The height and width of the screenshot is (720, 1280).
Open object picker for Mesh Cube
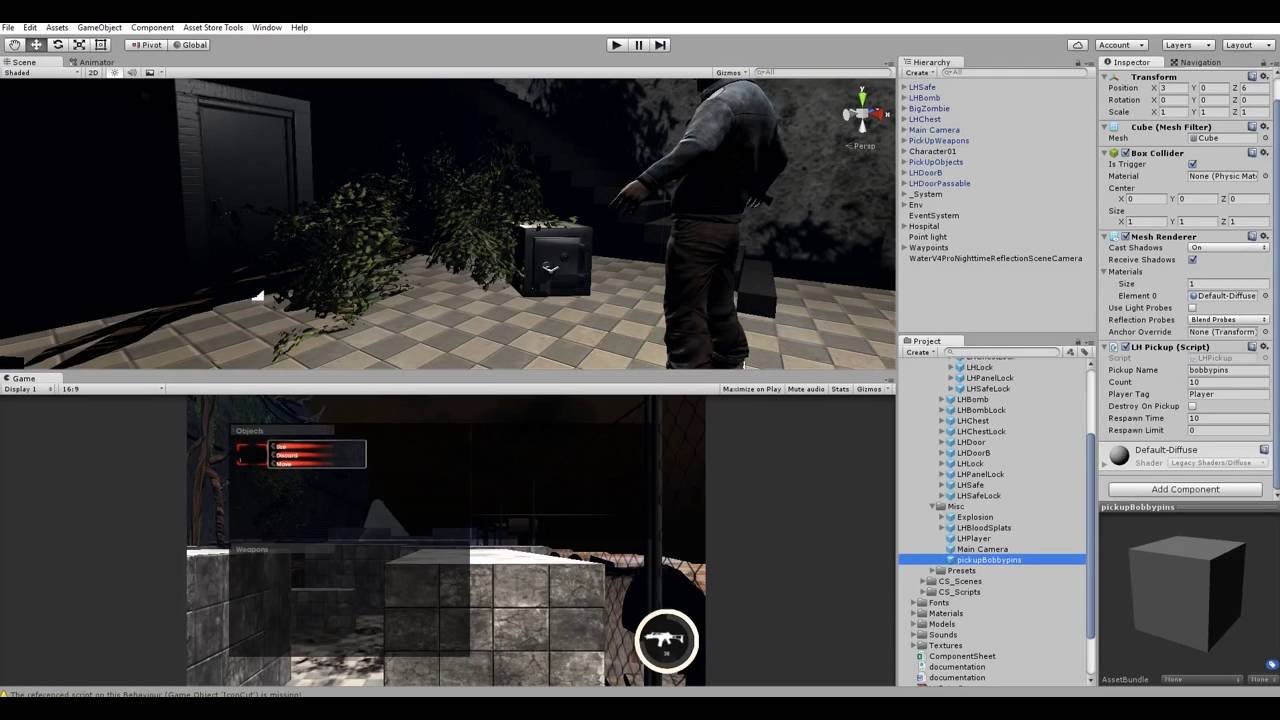[x=1265, y=138]
